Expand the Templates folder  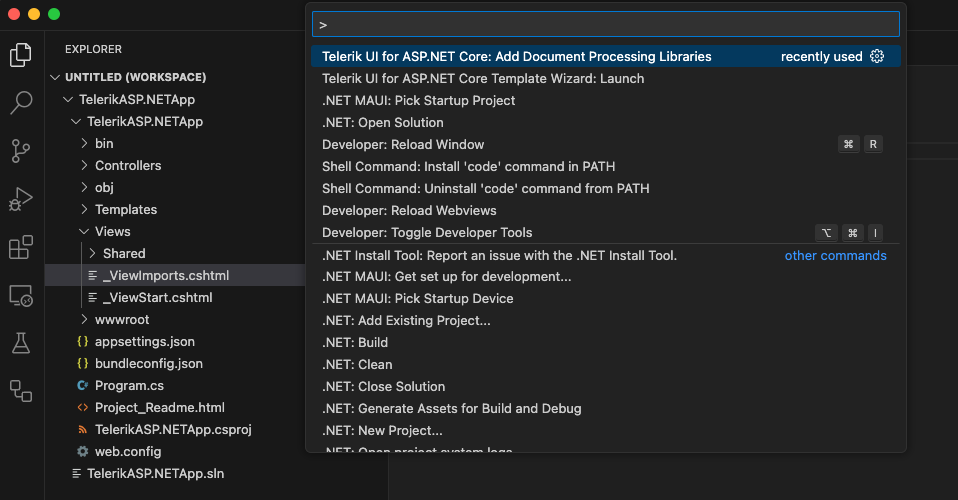click(84, 209)
